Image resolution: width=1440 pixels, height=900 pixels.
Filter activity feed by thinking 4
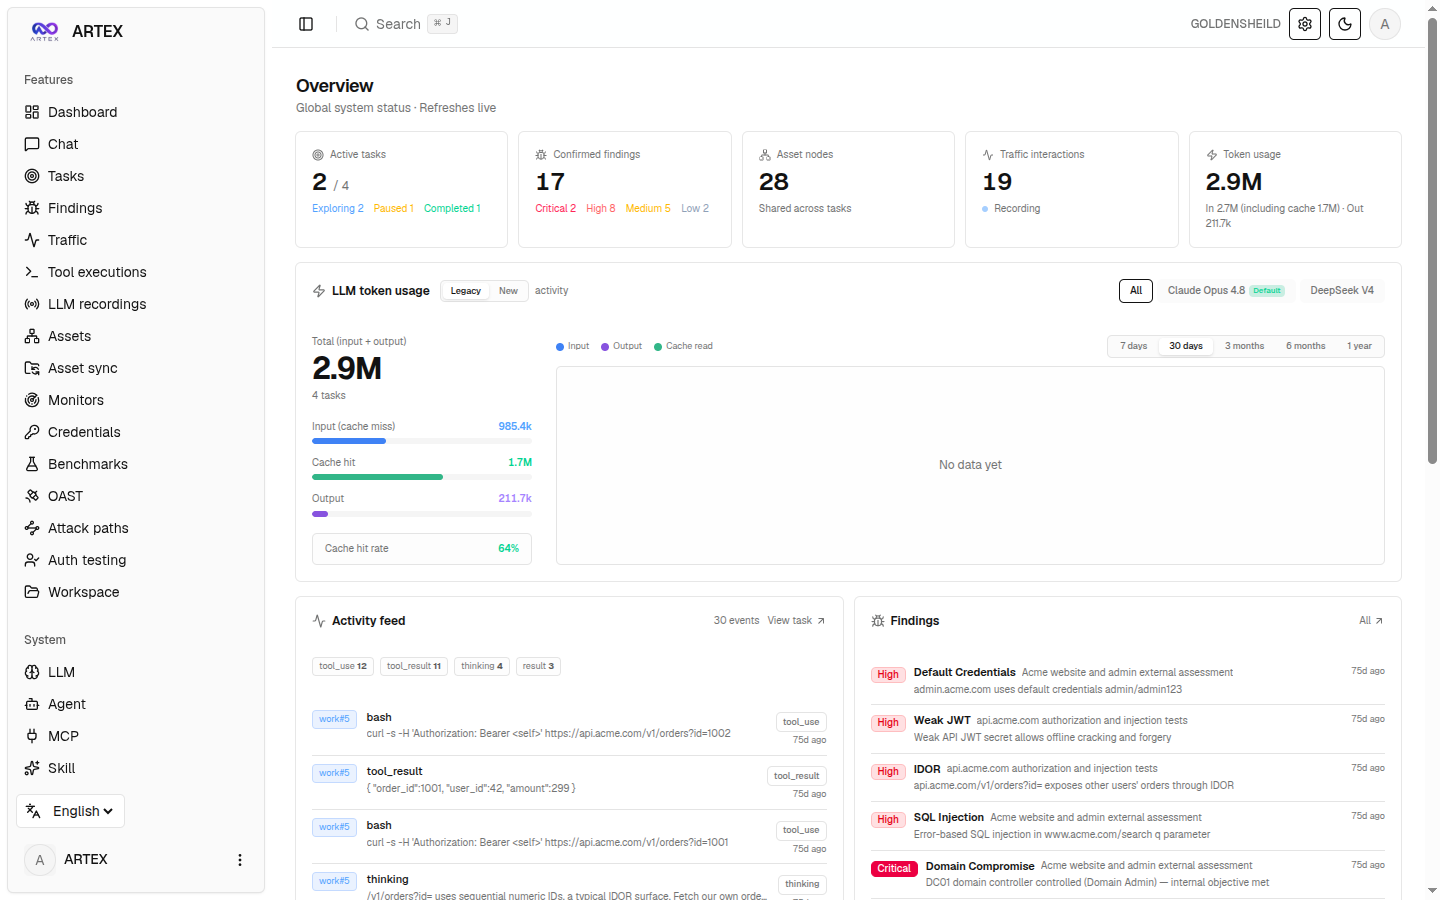[482, 666]
